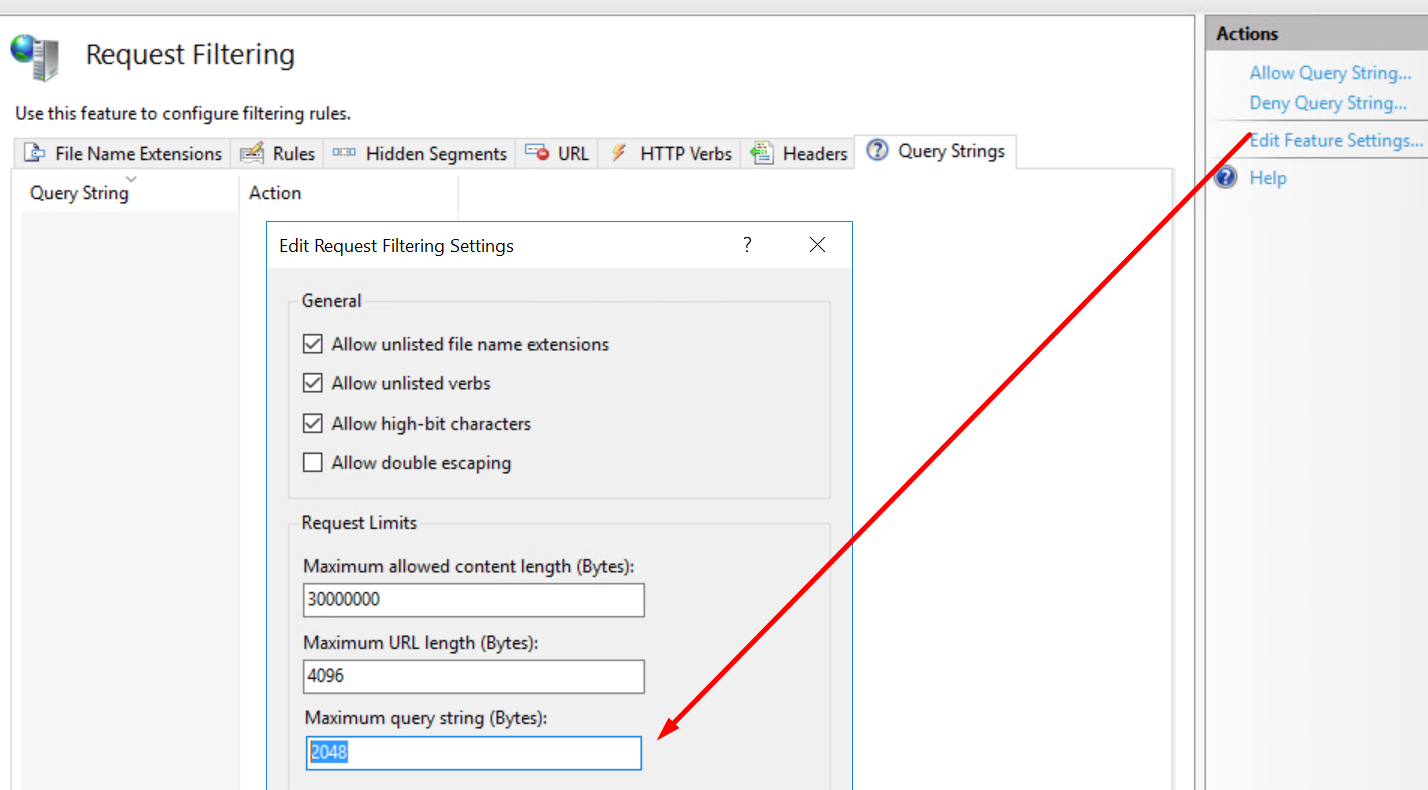The image size is (1428, 790).
Task: Open Allow Query String dialog
Action: click(x=1331, y=72)
